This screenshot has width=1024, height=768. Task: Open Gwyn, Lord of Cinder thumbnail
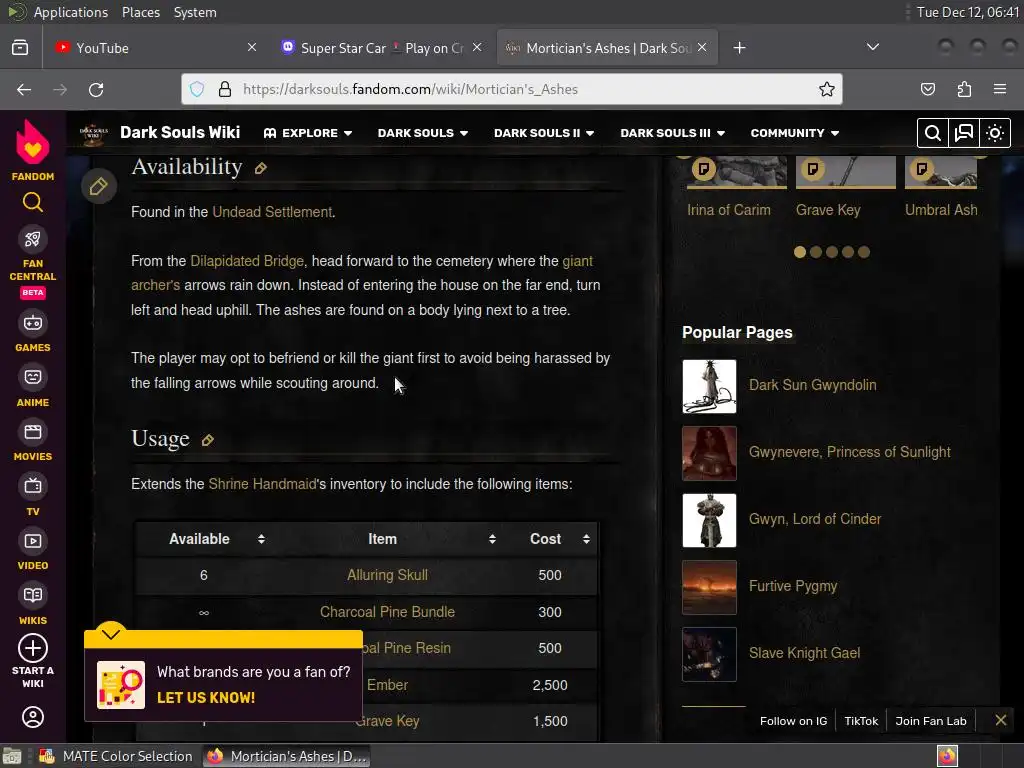click(x=709, y=520)
